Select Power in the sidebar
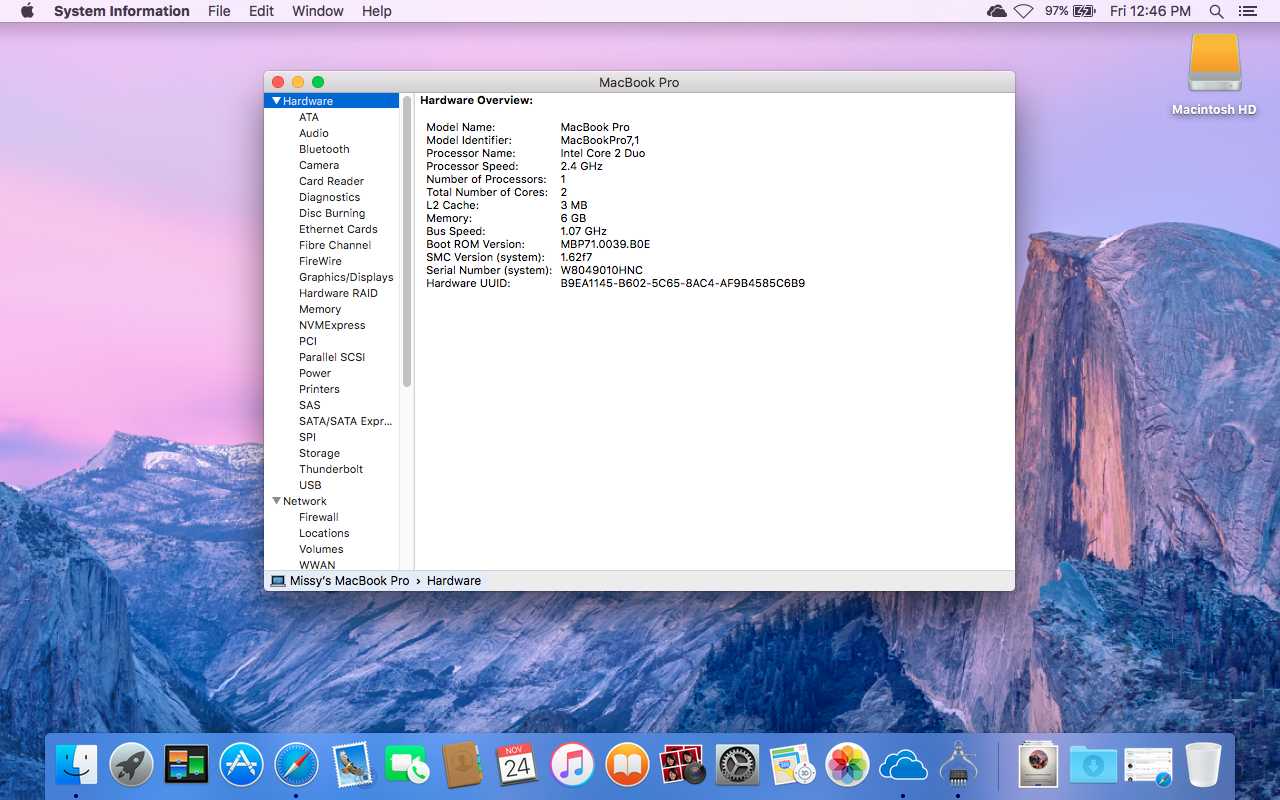Screen dimensions: 1280x800 point(315,373)
